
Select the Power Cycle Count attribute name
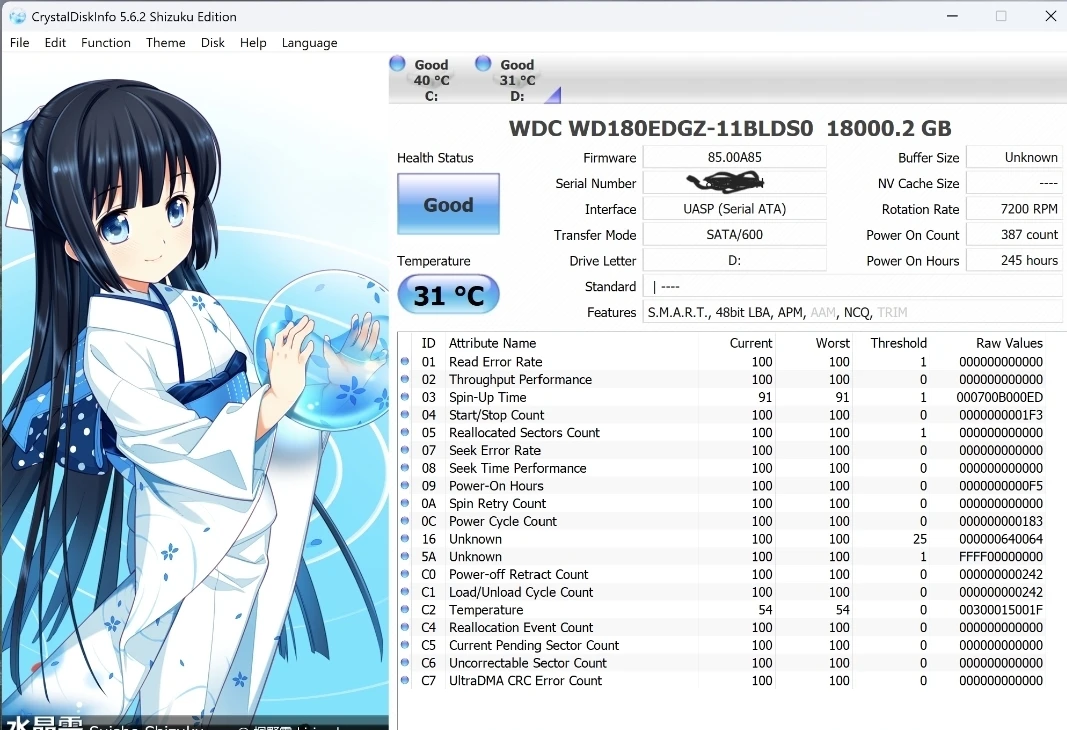(x=503, y=521)
